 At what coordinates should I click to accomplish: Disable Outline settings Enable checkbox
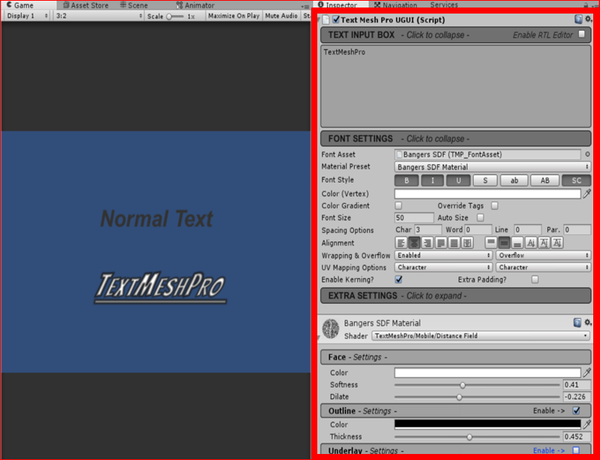coord(576,411)
